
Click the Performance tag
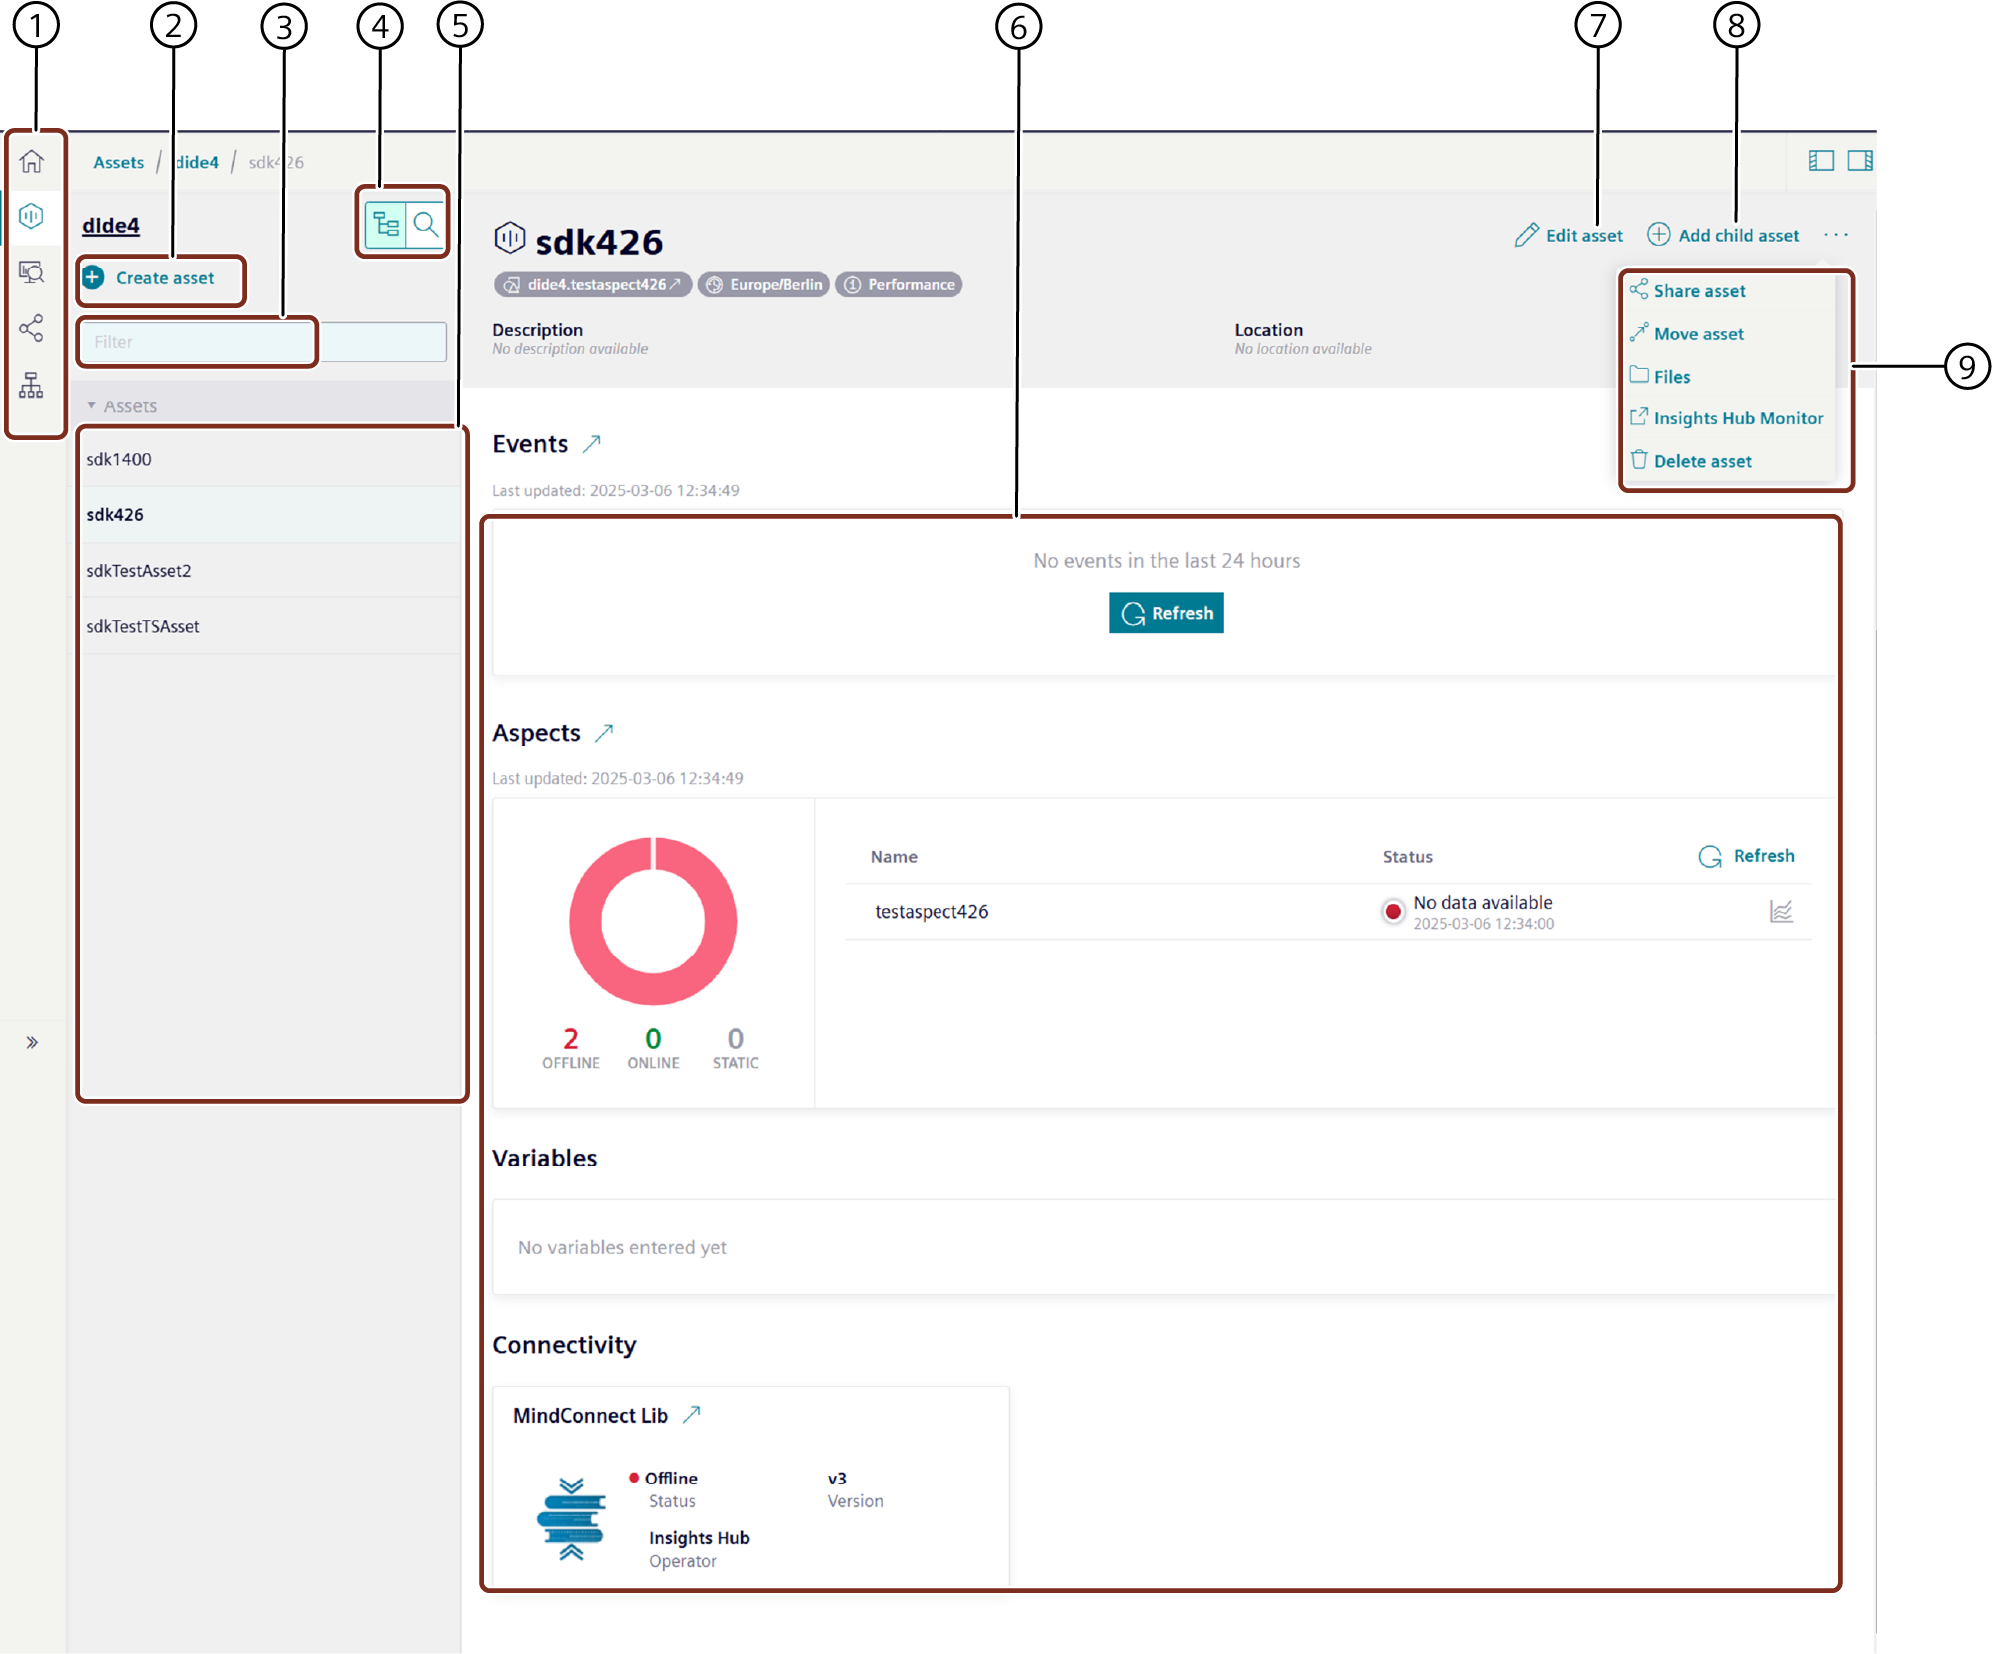(x=899, y=285)
